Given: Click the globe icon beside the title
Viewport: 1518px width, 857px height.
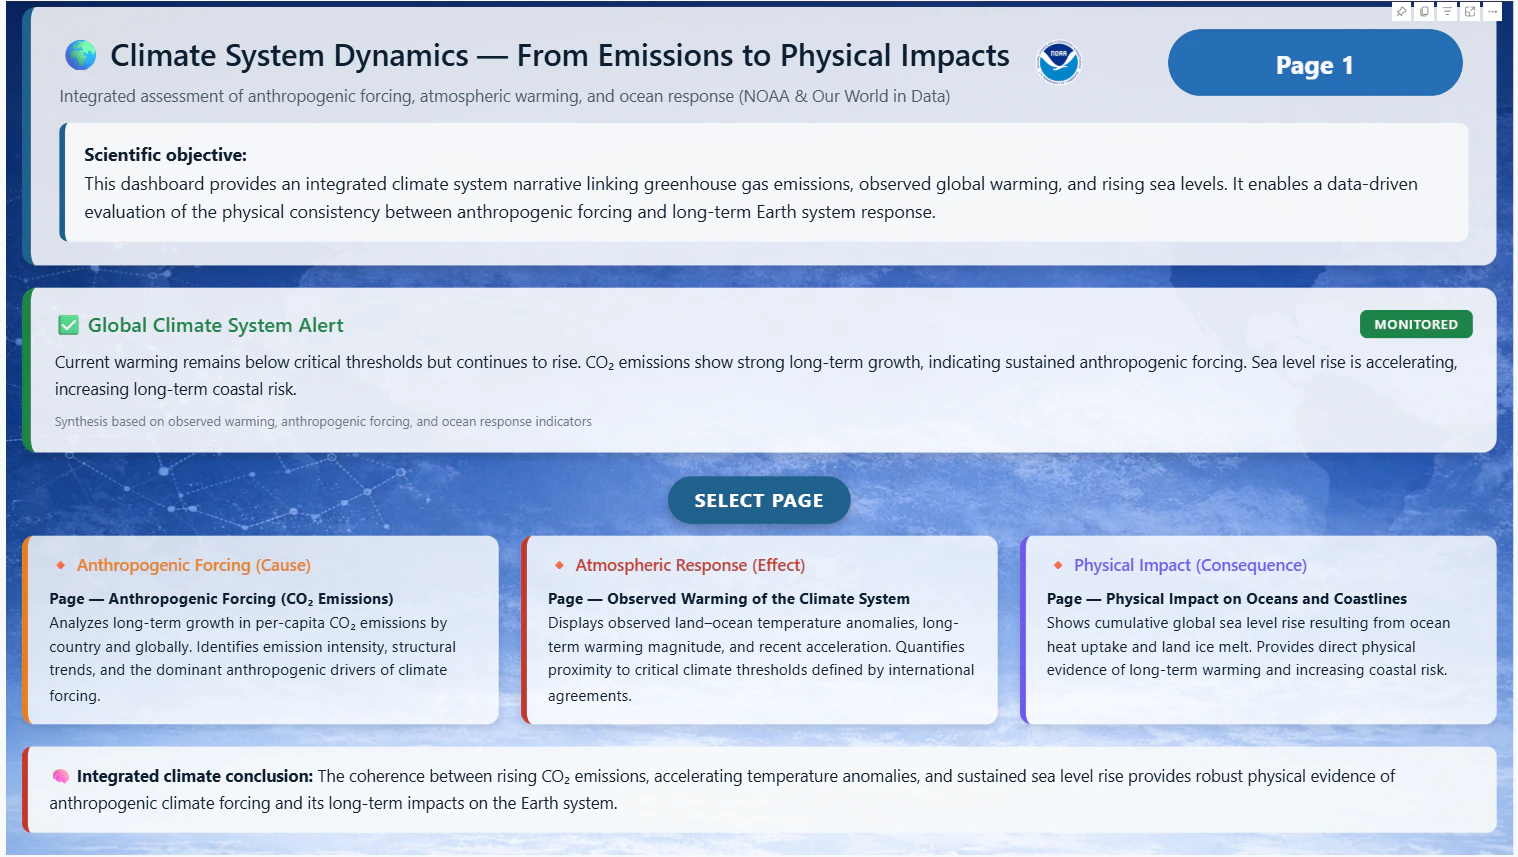Looking at the screenshot, I should coord(81,55).
